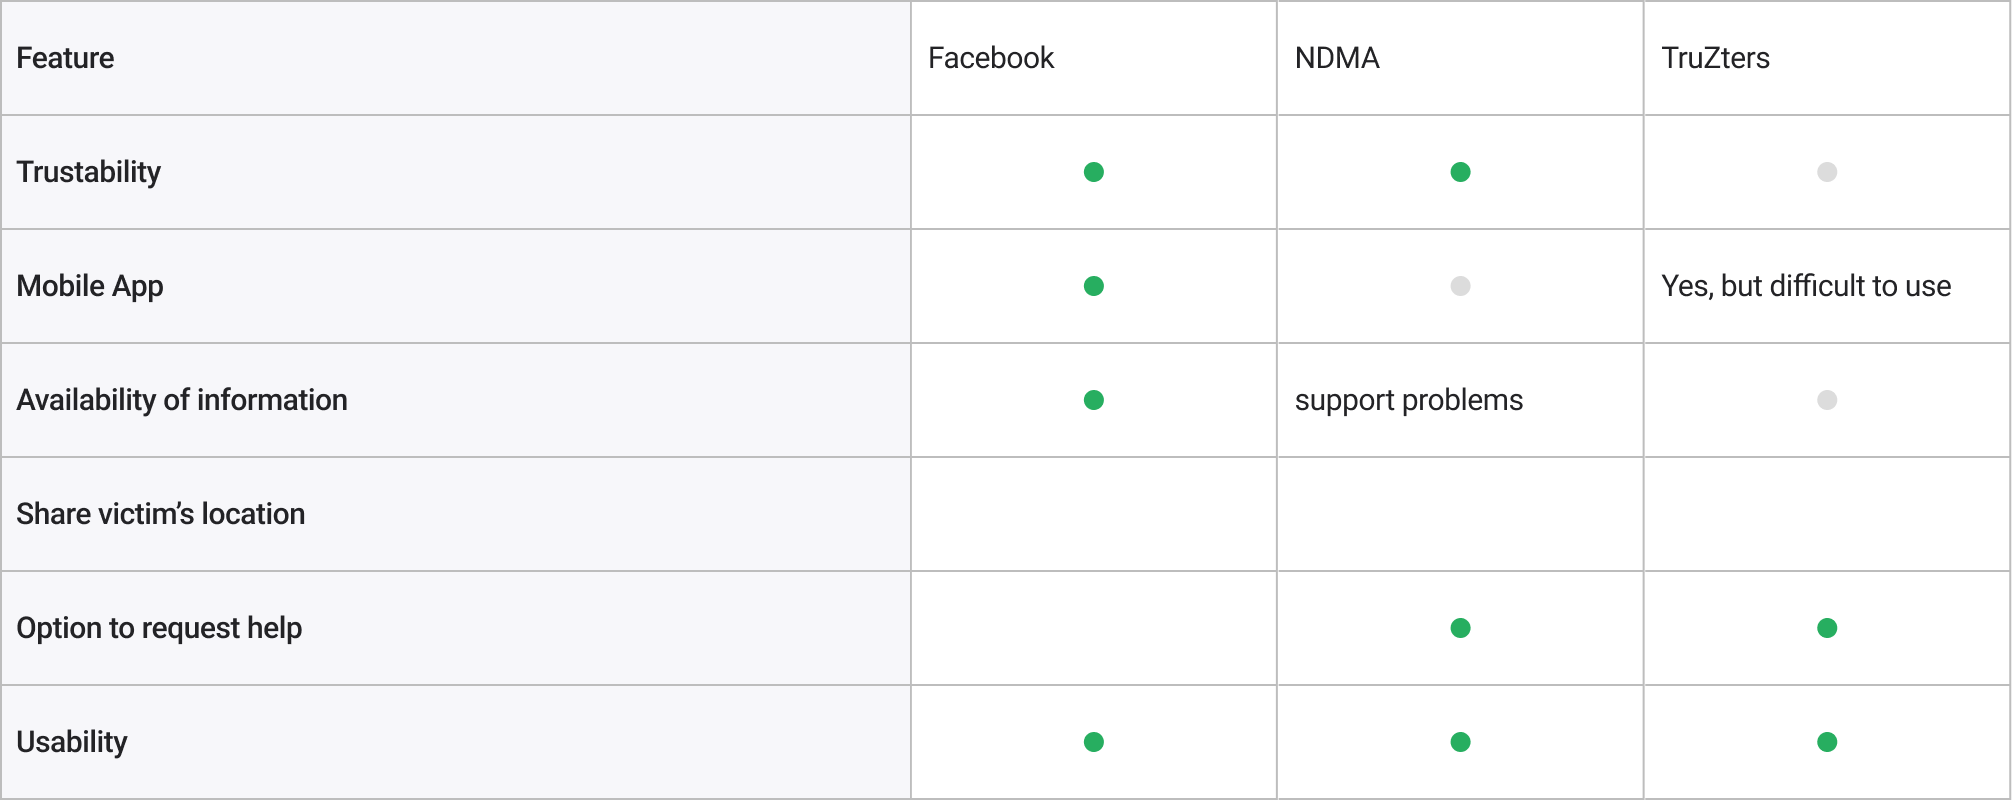
Task: Click the 'support problems' cell text
Action: [1408, 400]
